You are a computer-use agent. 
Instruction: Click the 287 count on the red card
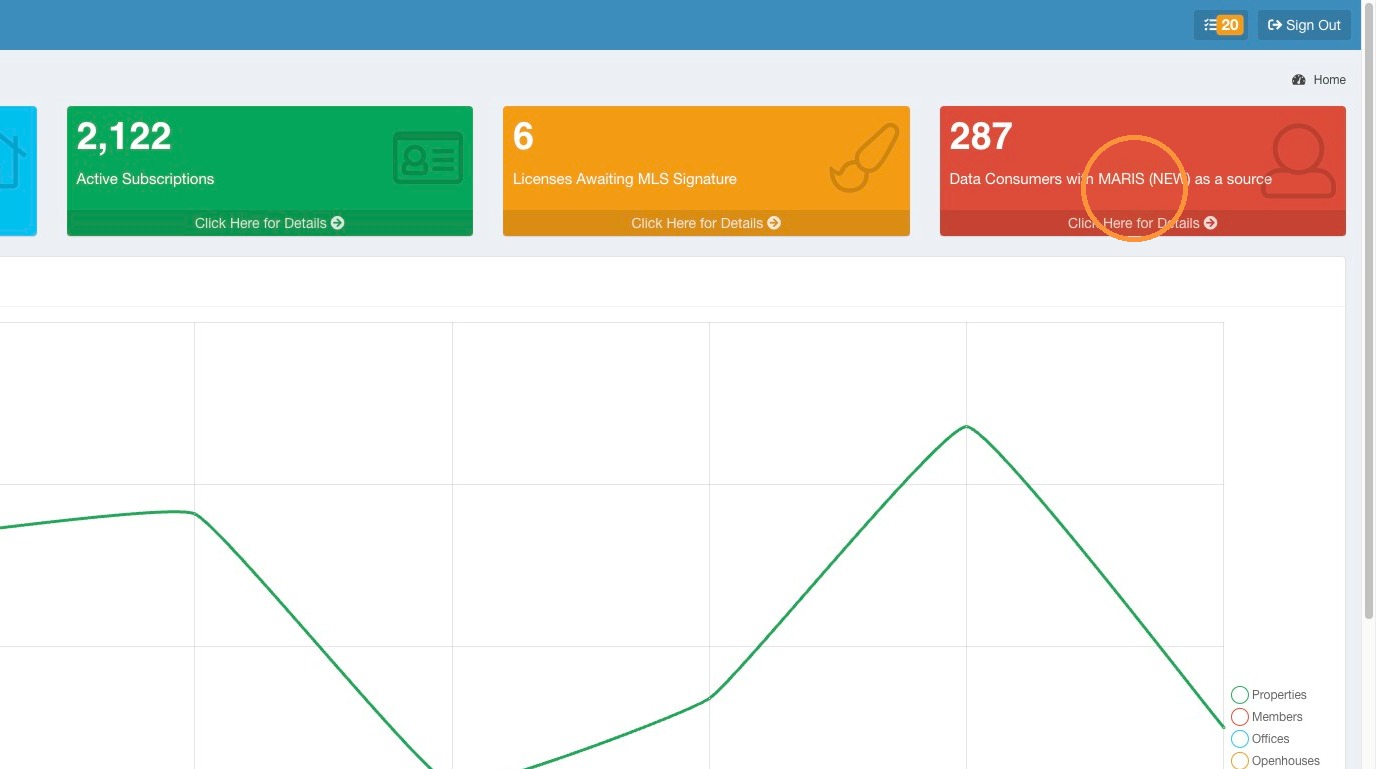click(981, 136)
